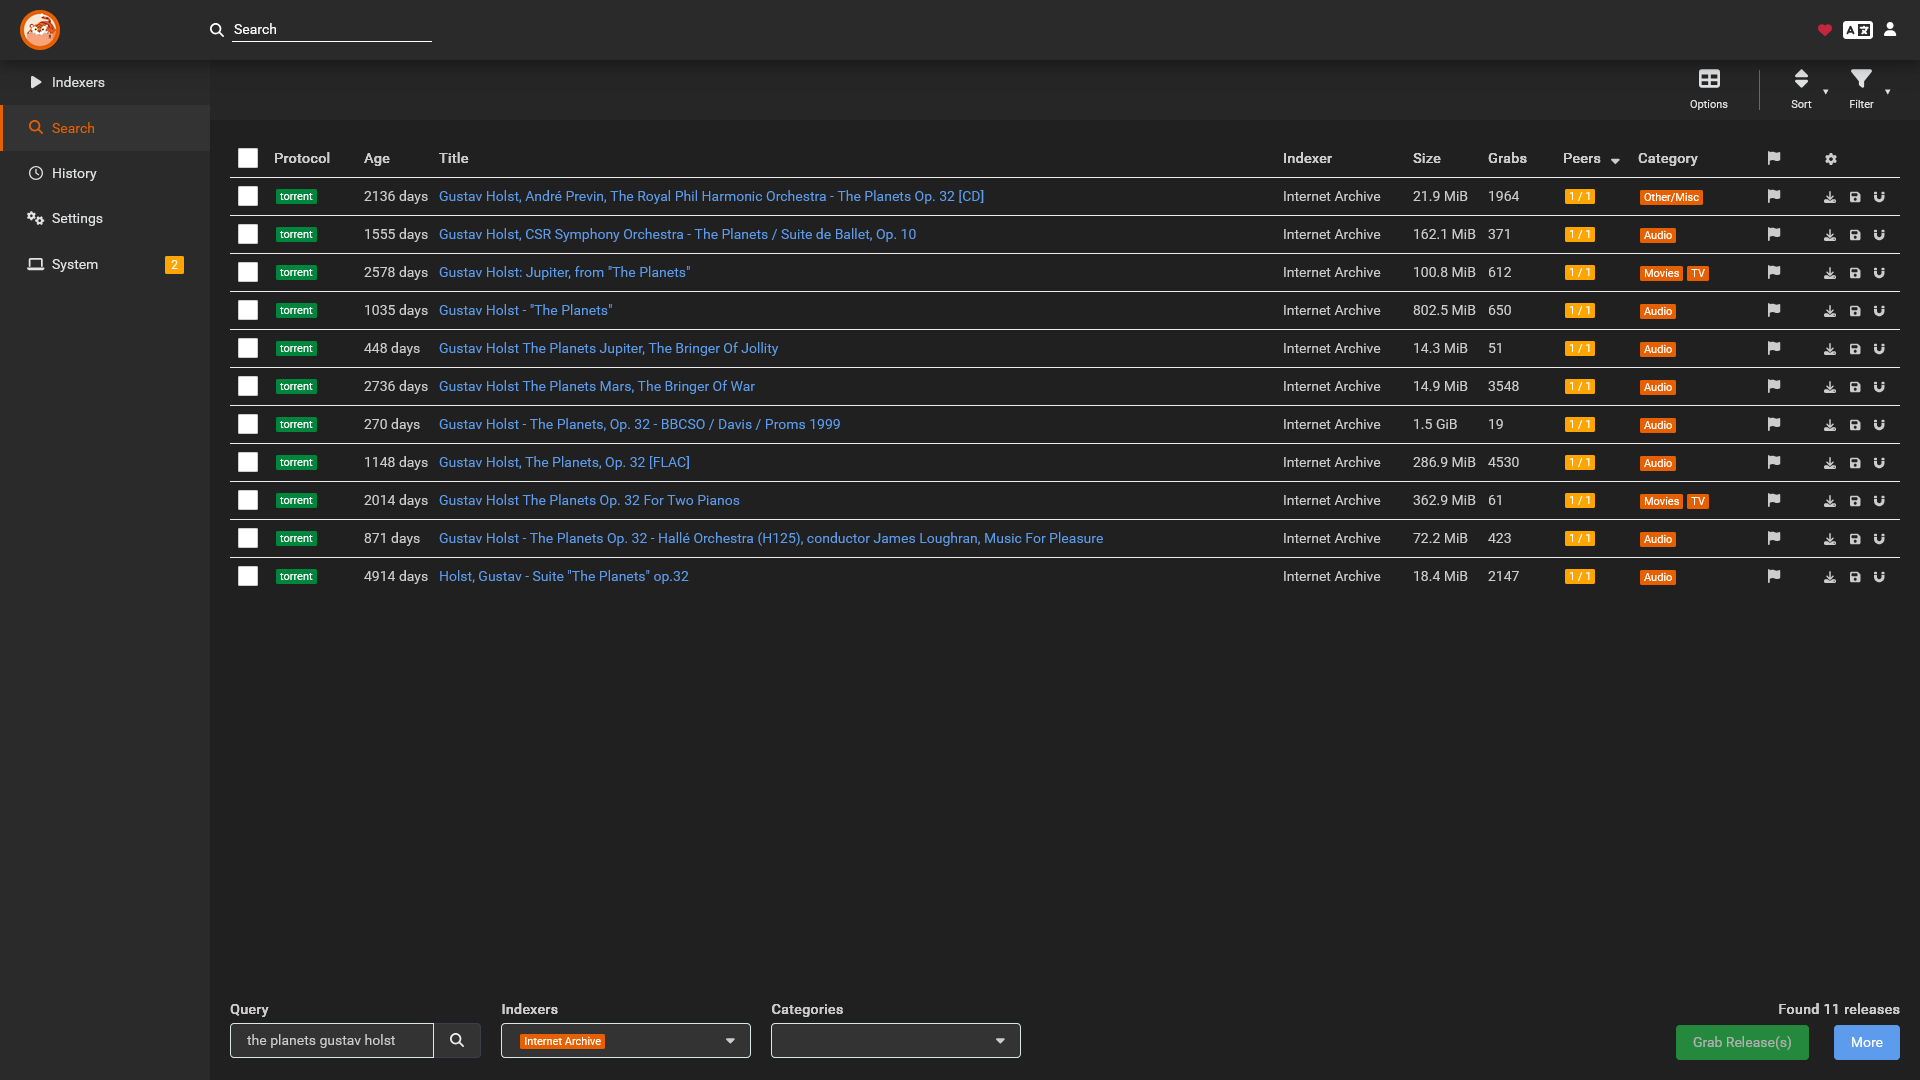
Task: Check the CSR Symphony Orchestra row
Action: point(248,234)
